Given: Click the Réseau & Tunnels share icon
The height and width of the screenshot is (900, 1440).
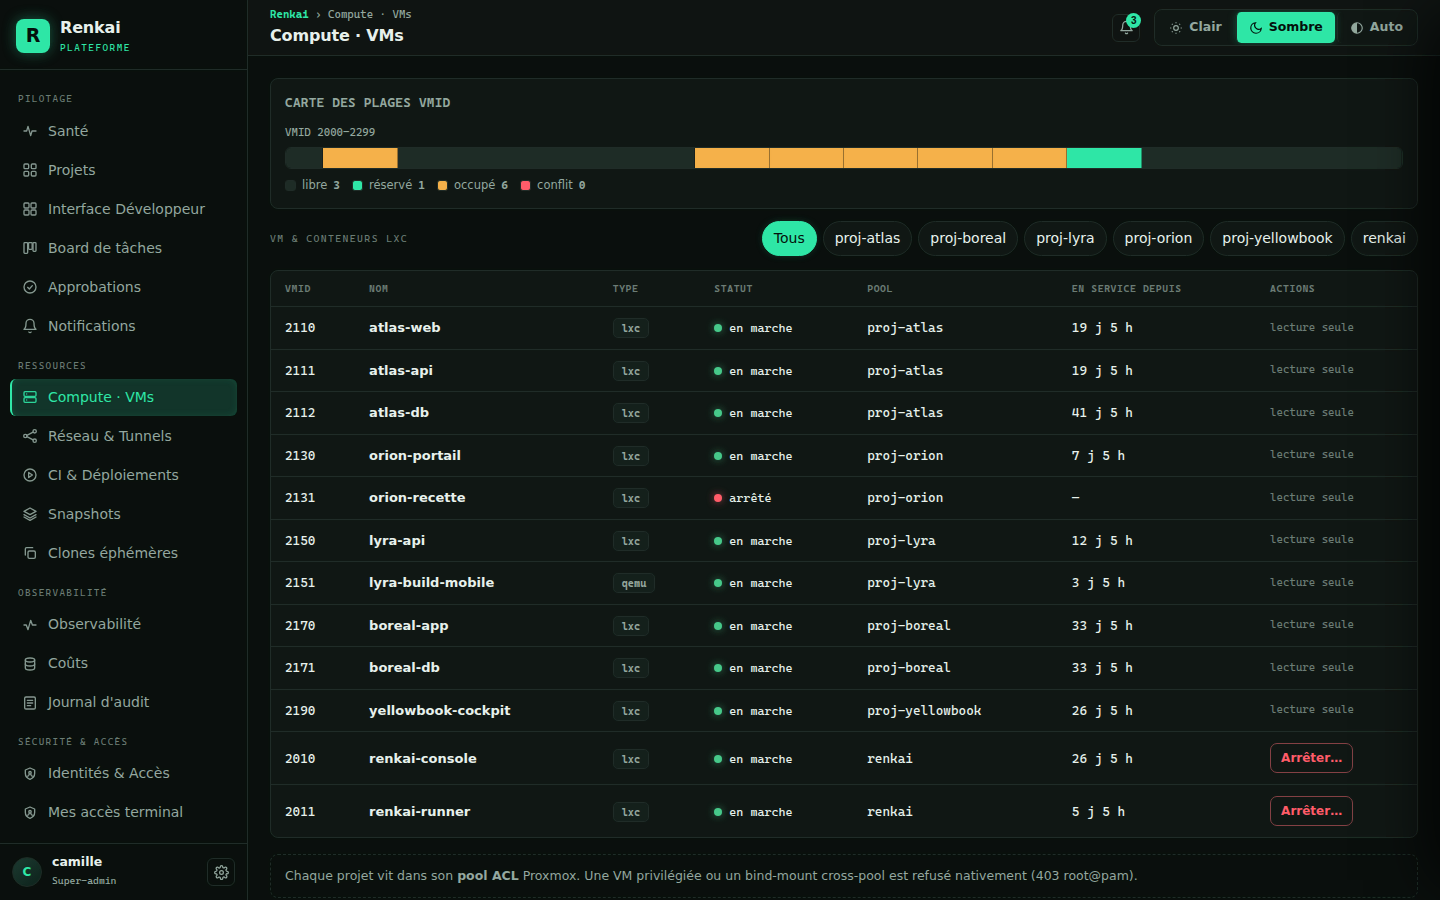Looking at the screenshot, I should (30, 436).
